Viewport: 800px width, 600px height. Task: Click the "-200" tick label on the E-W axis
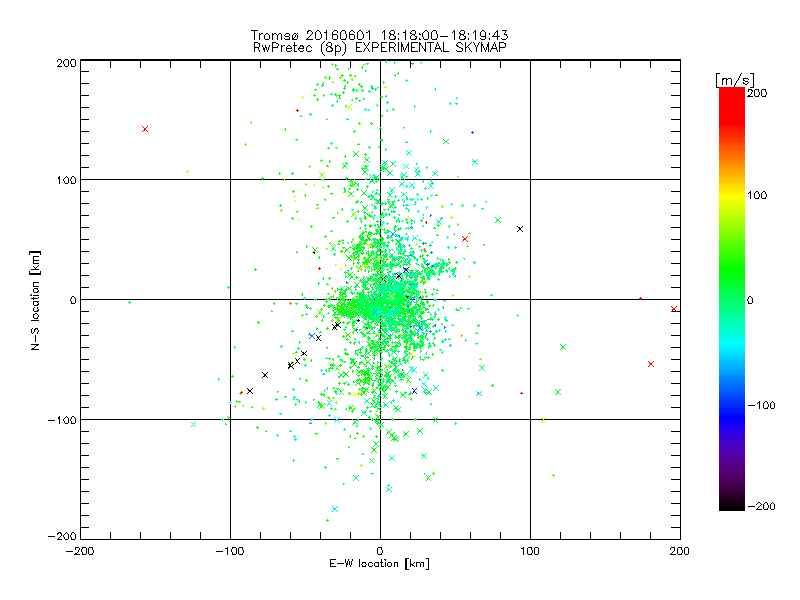80,551
